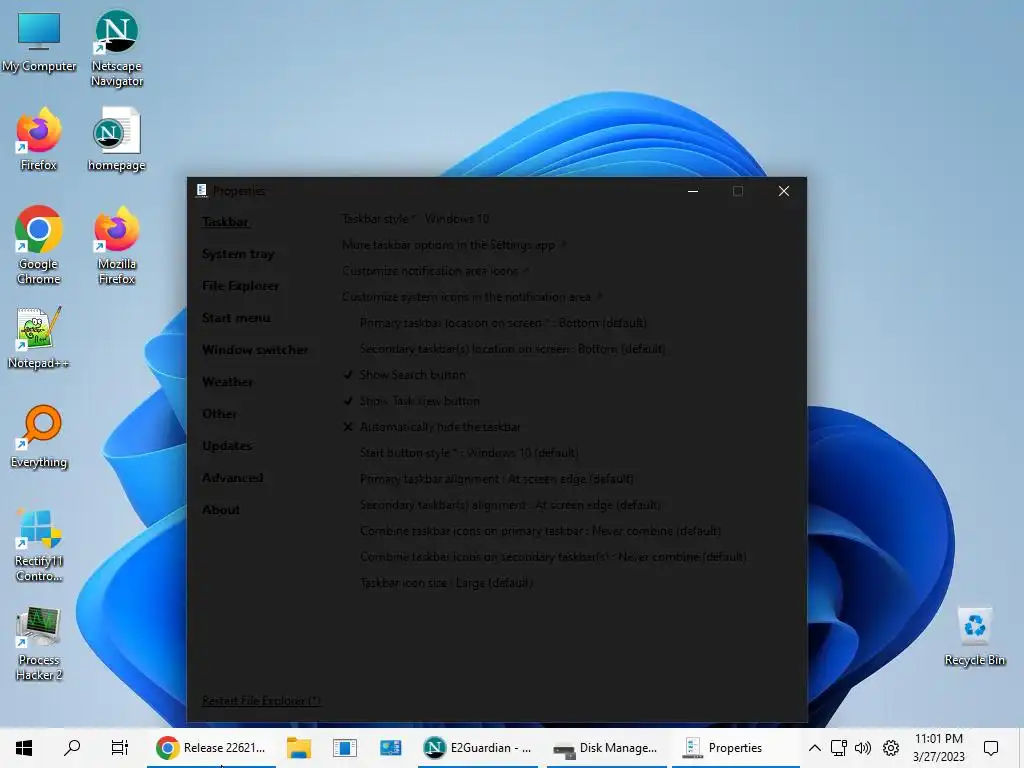Minimize the Properties window
Screen dimensions: 1024x768
(693, 191)
